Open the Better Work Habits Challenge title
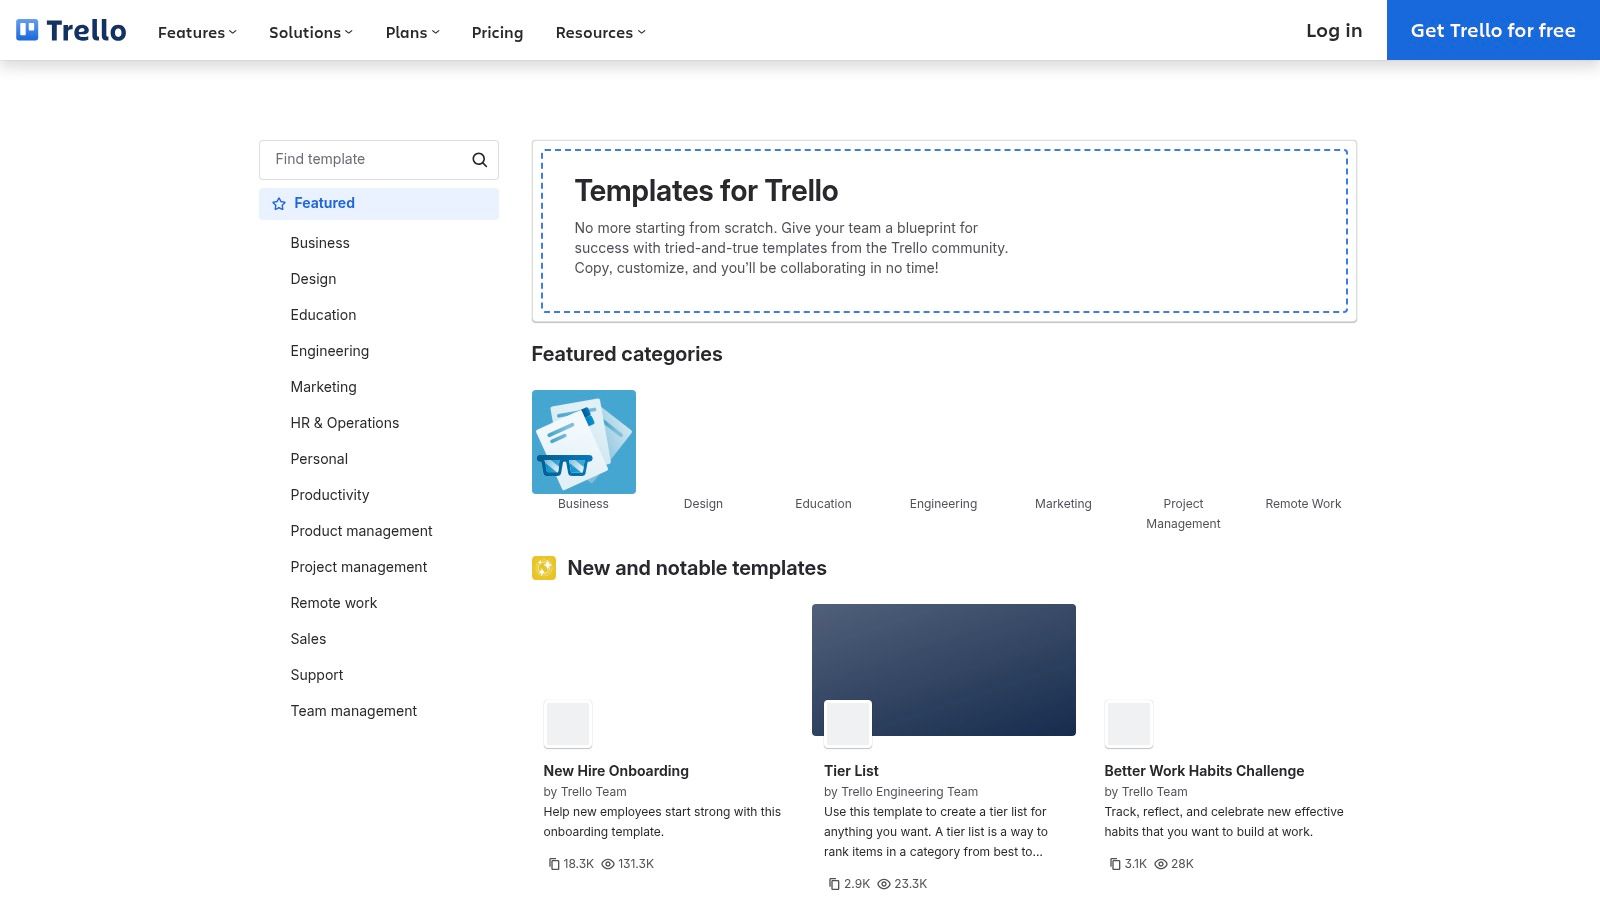Viewport: 1600px width, 900px height. click(1204, 771)
